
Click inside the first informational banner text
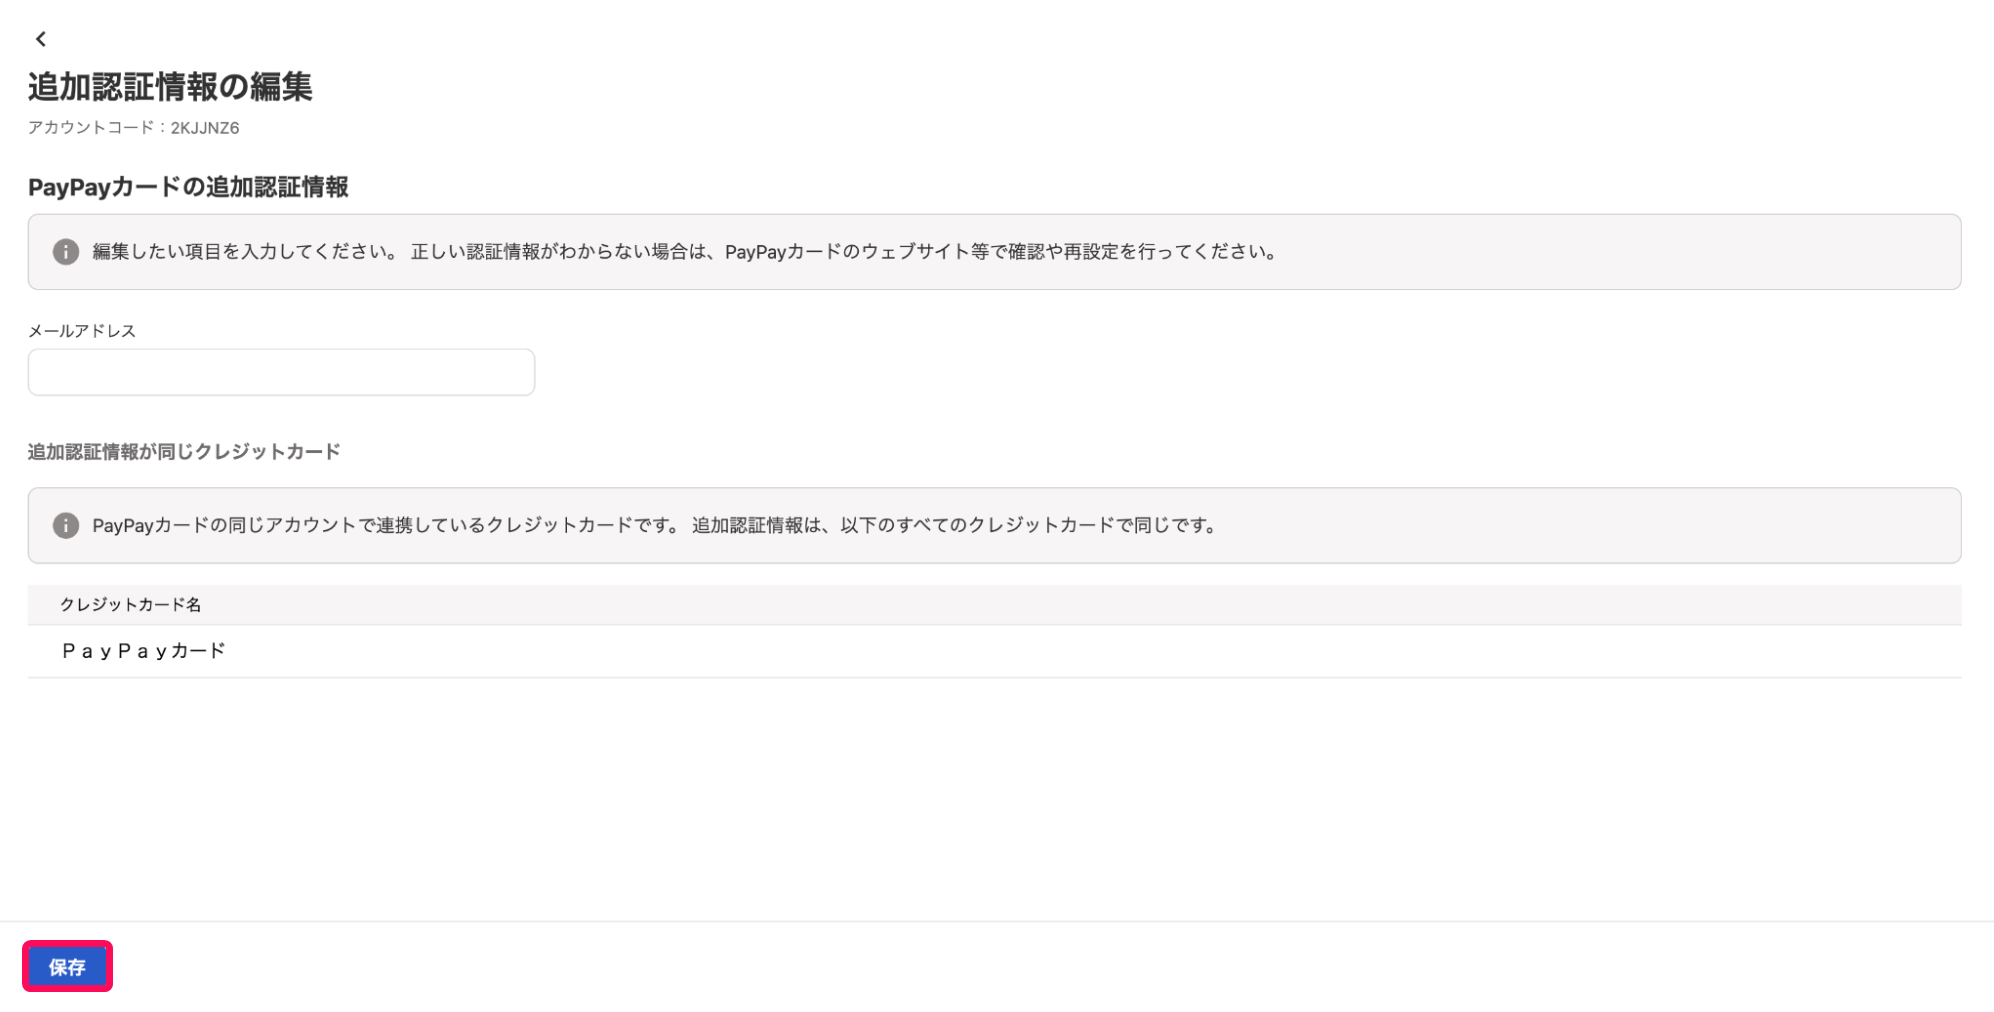pyautogui.click(x=683, y=252)
